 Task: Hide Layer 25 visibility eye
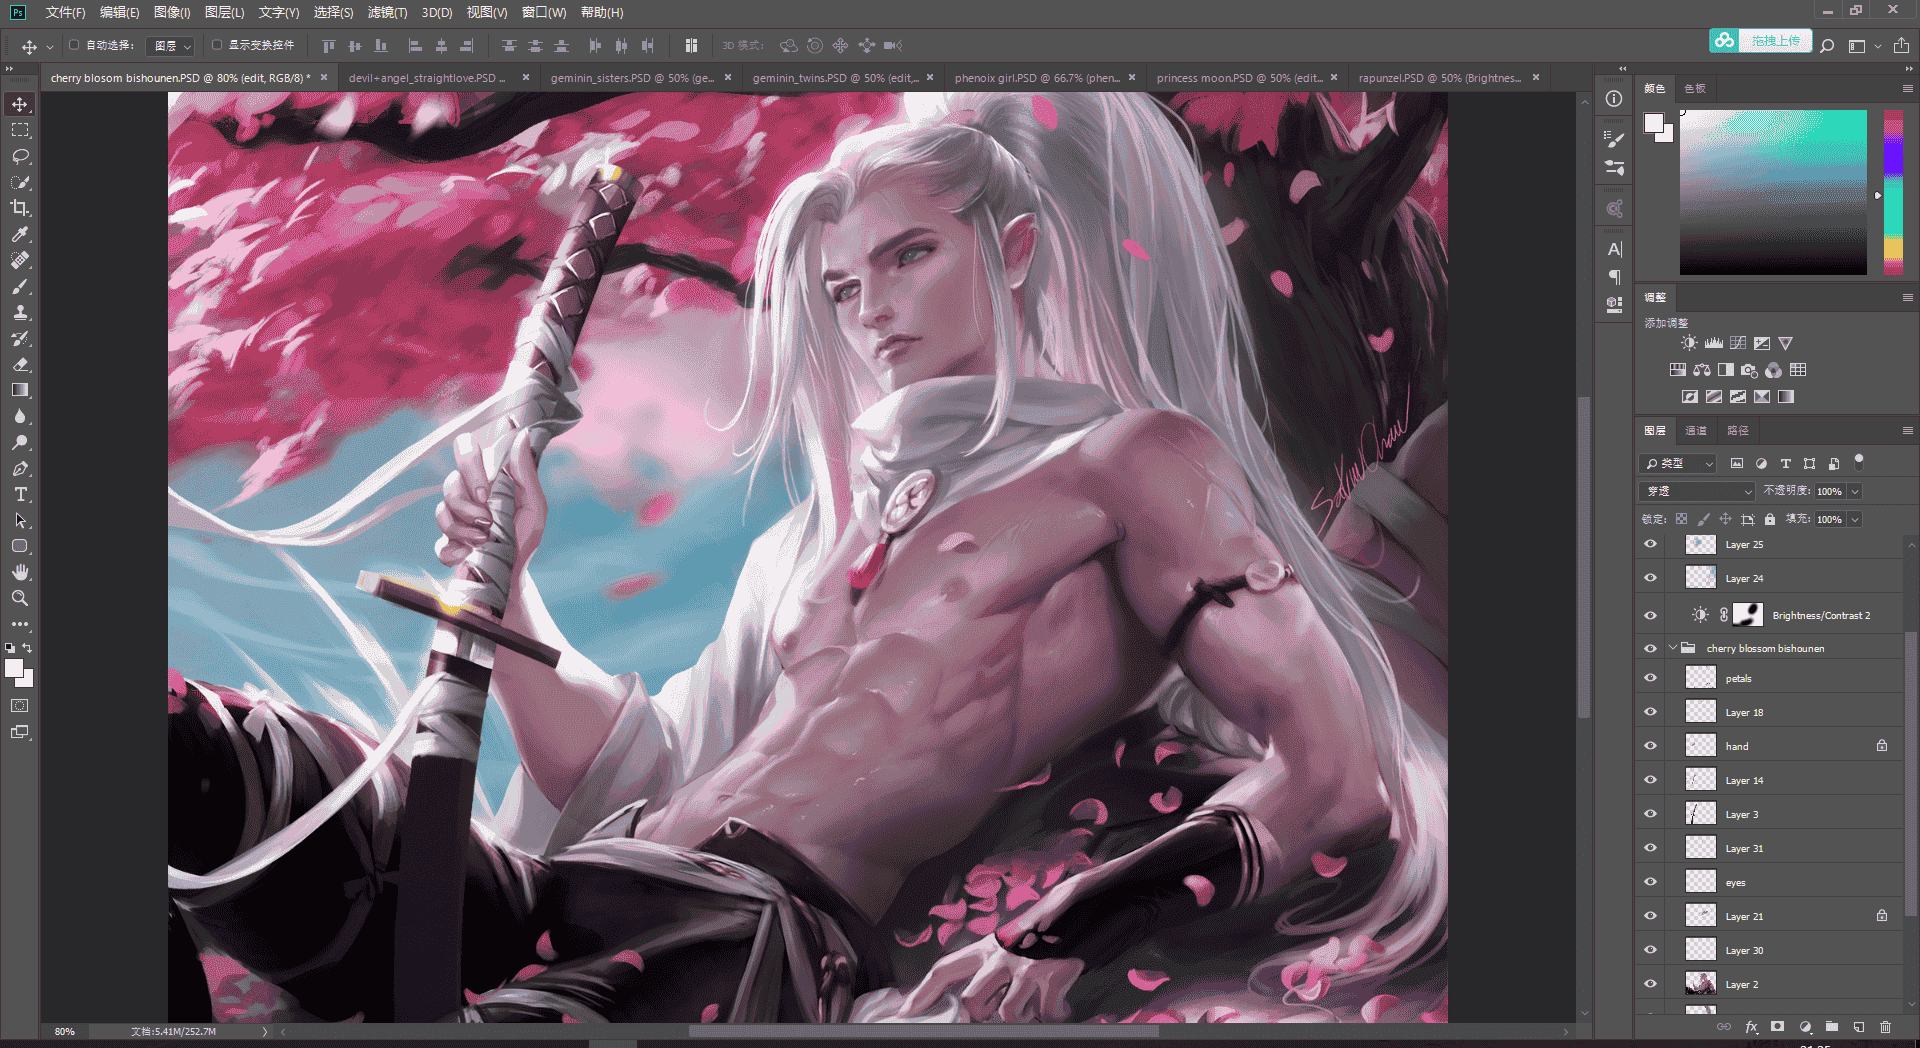1651,544
